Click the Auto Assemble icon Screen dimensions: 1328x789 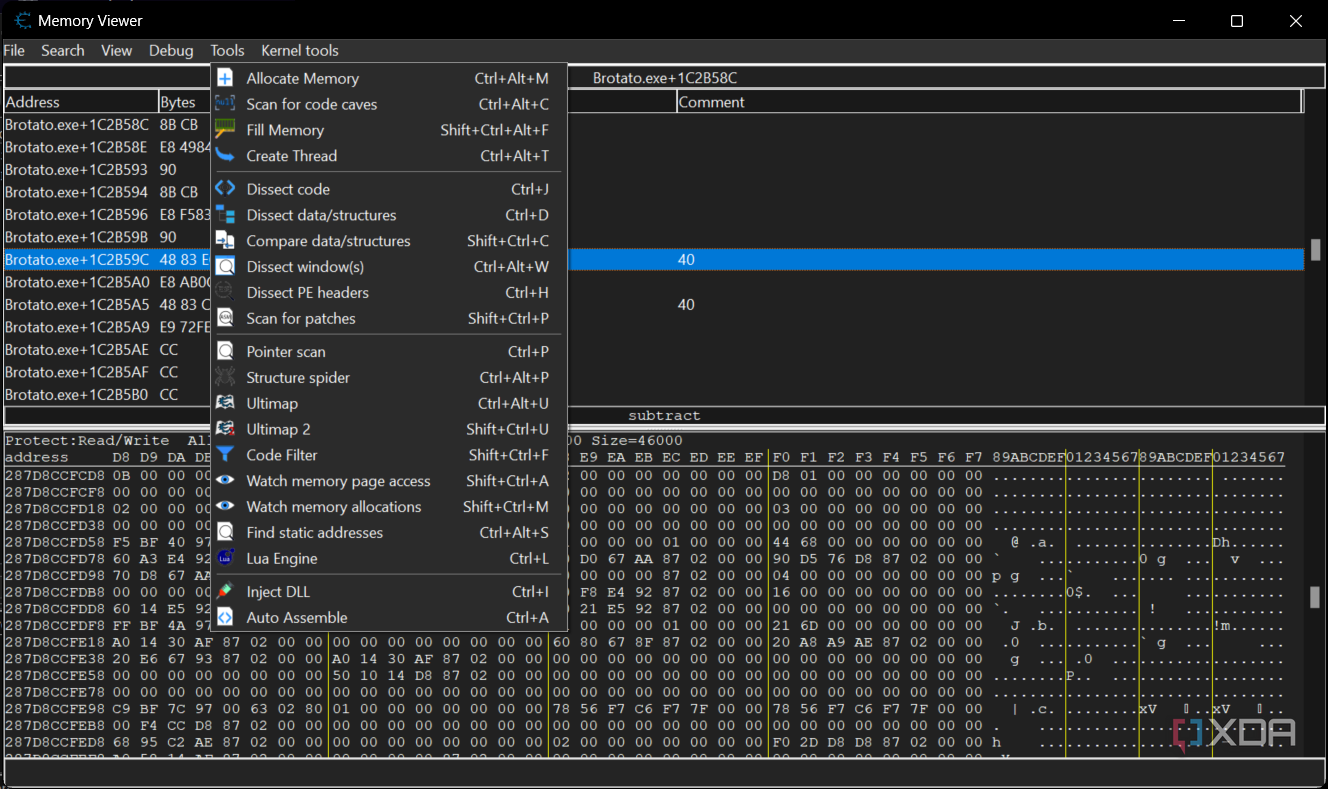(226, 618)
